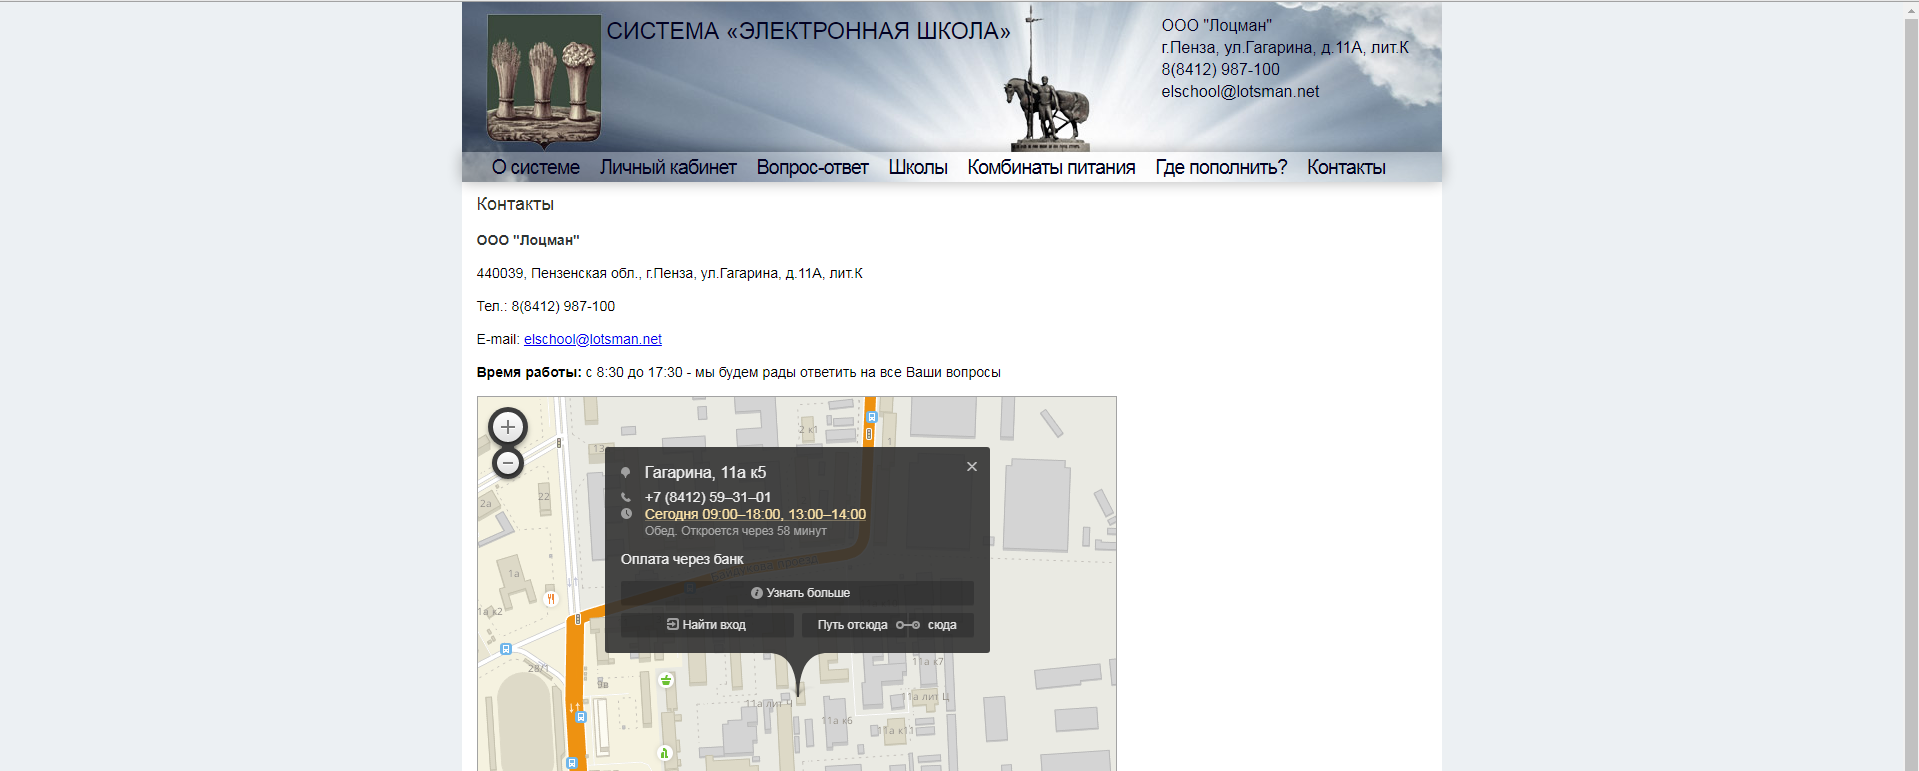This screenshot has width=1919, height=771.
Task: Click the сюда route button
Action: pyautogui.click(x=942, y=625)
